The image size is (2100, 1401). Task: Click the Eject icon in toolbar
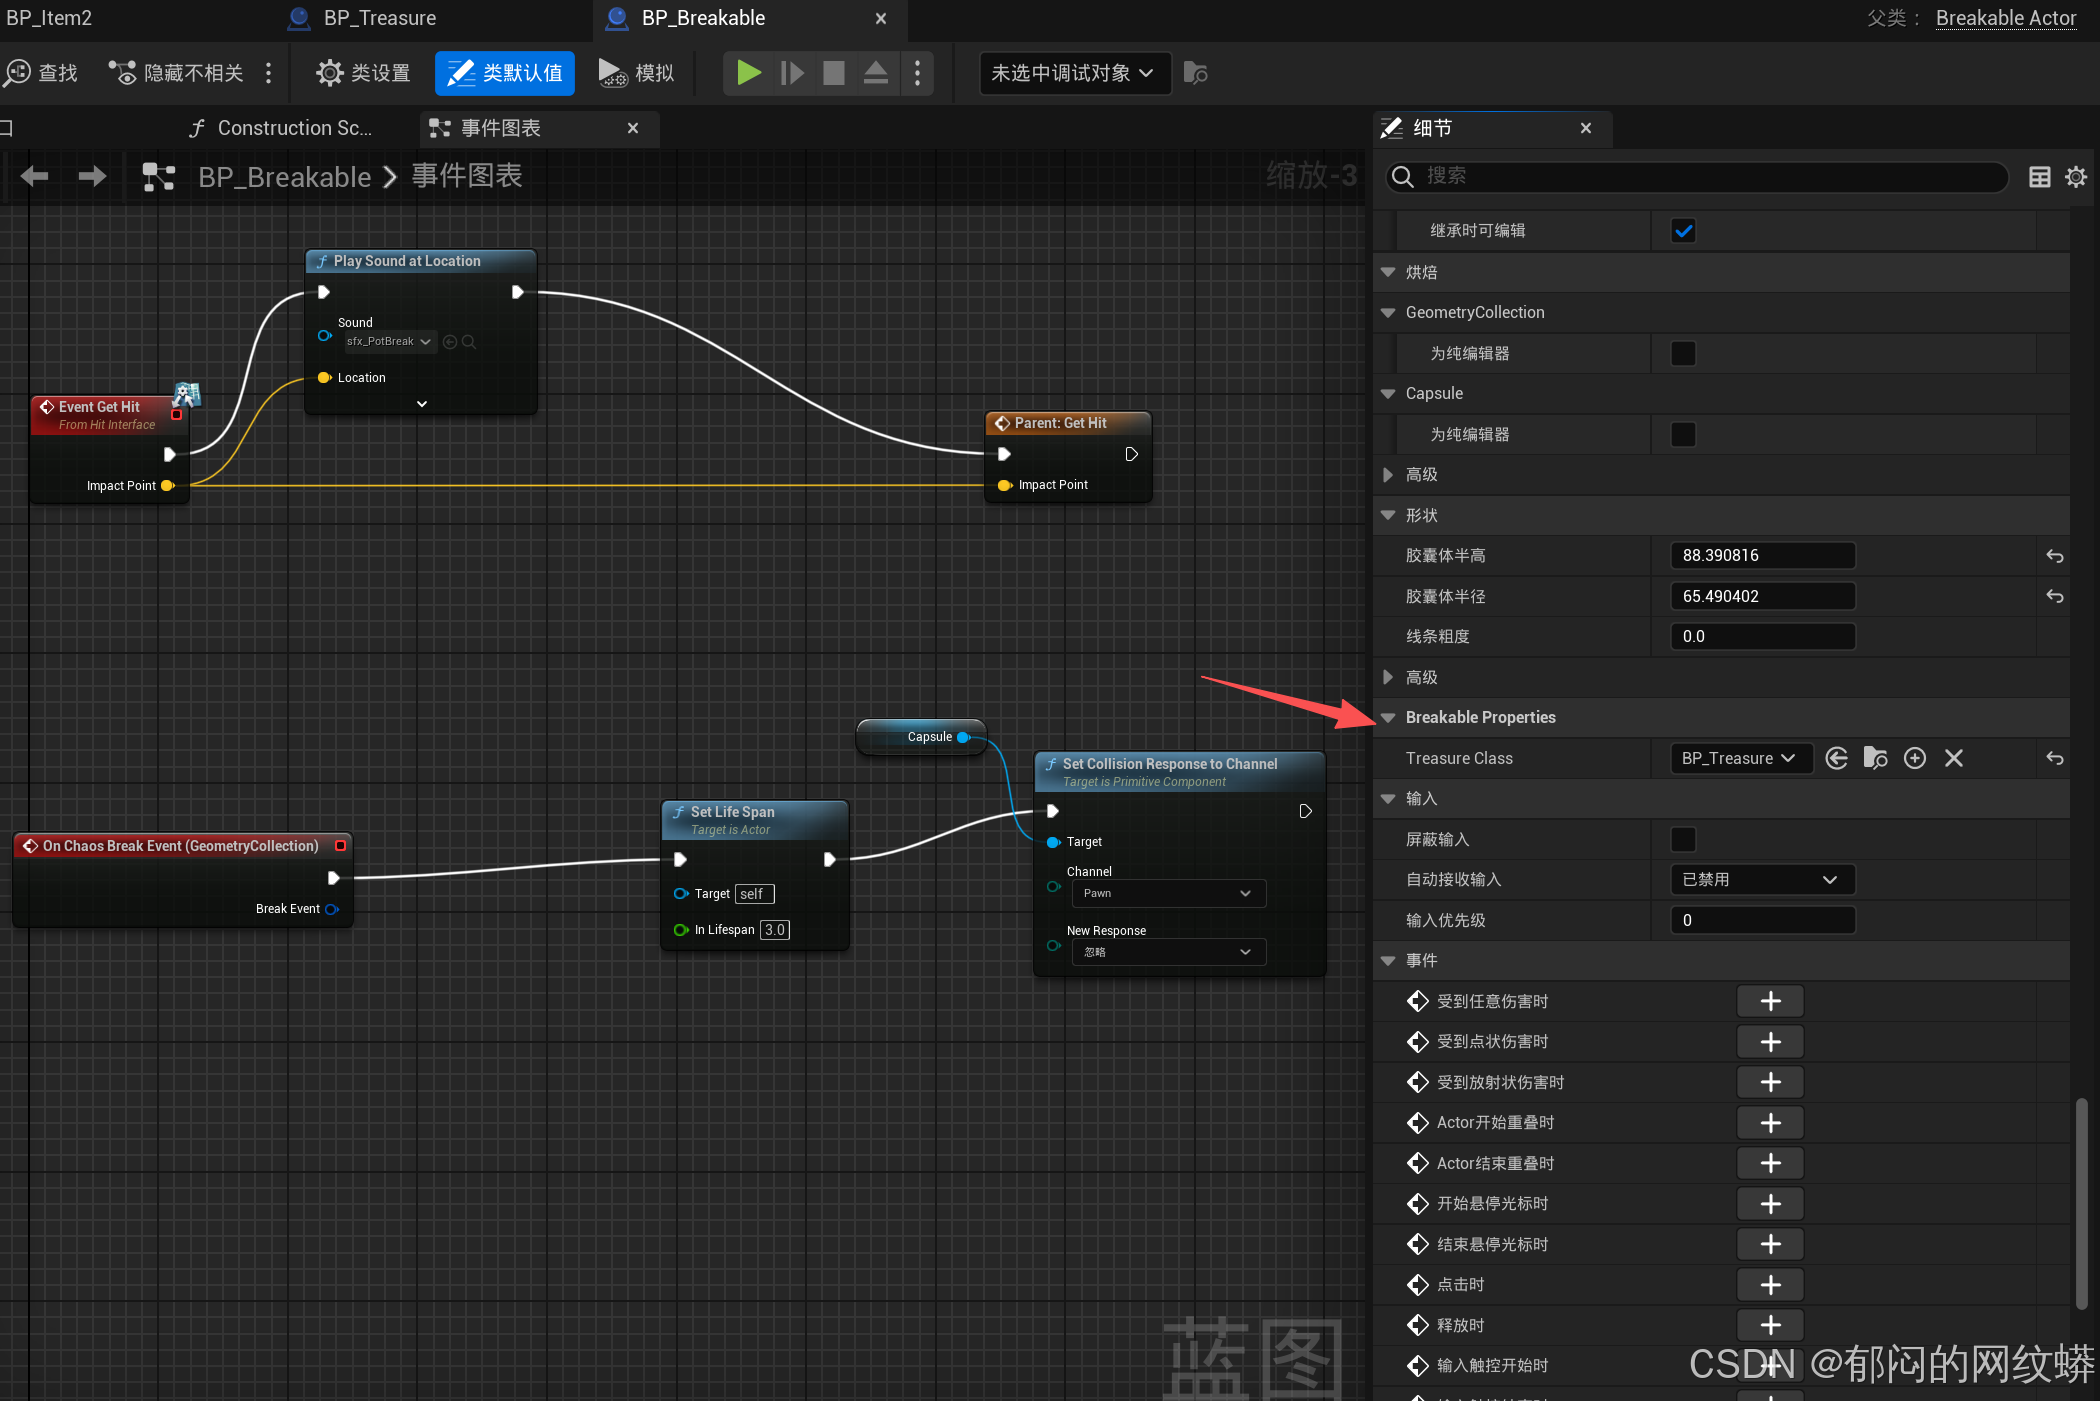(x=875, y=73)
